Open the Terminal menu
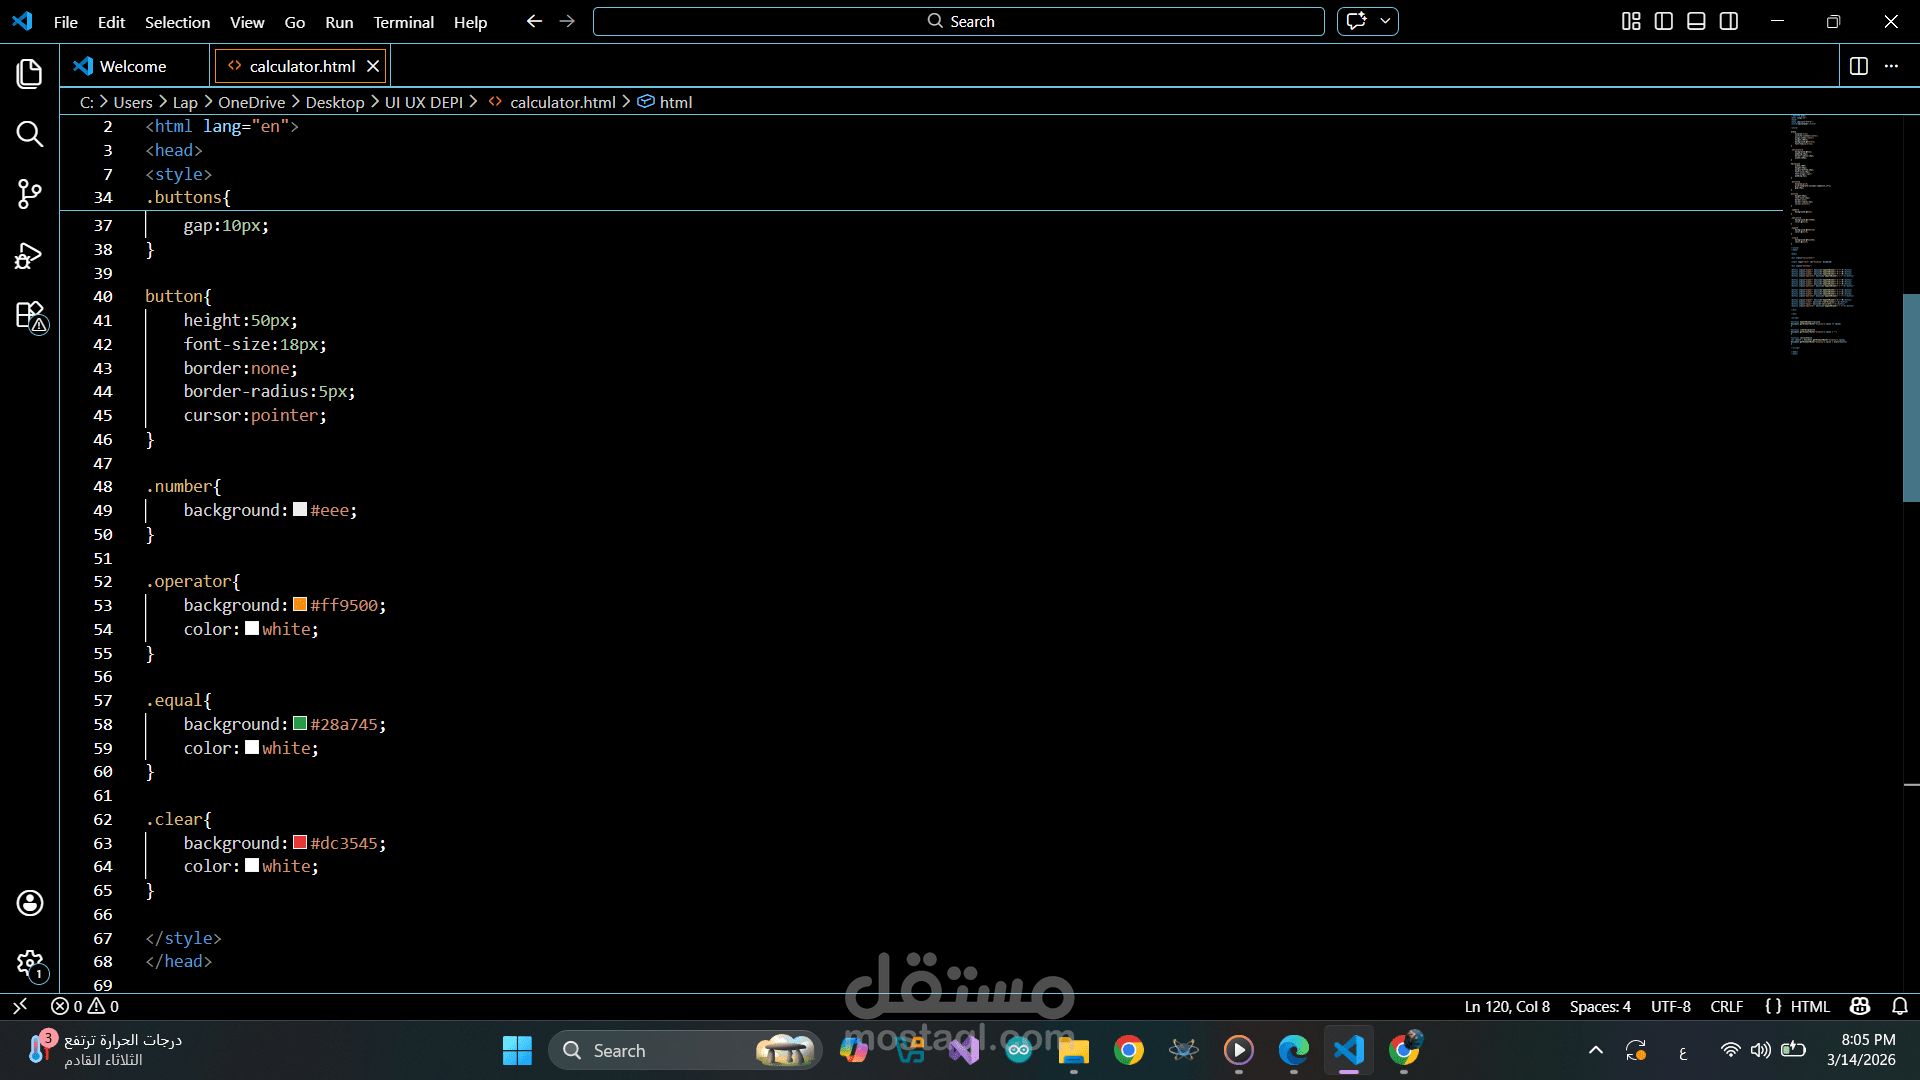1920x1080 pixels. tap(403, 22)
